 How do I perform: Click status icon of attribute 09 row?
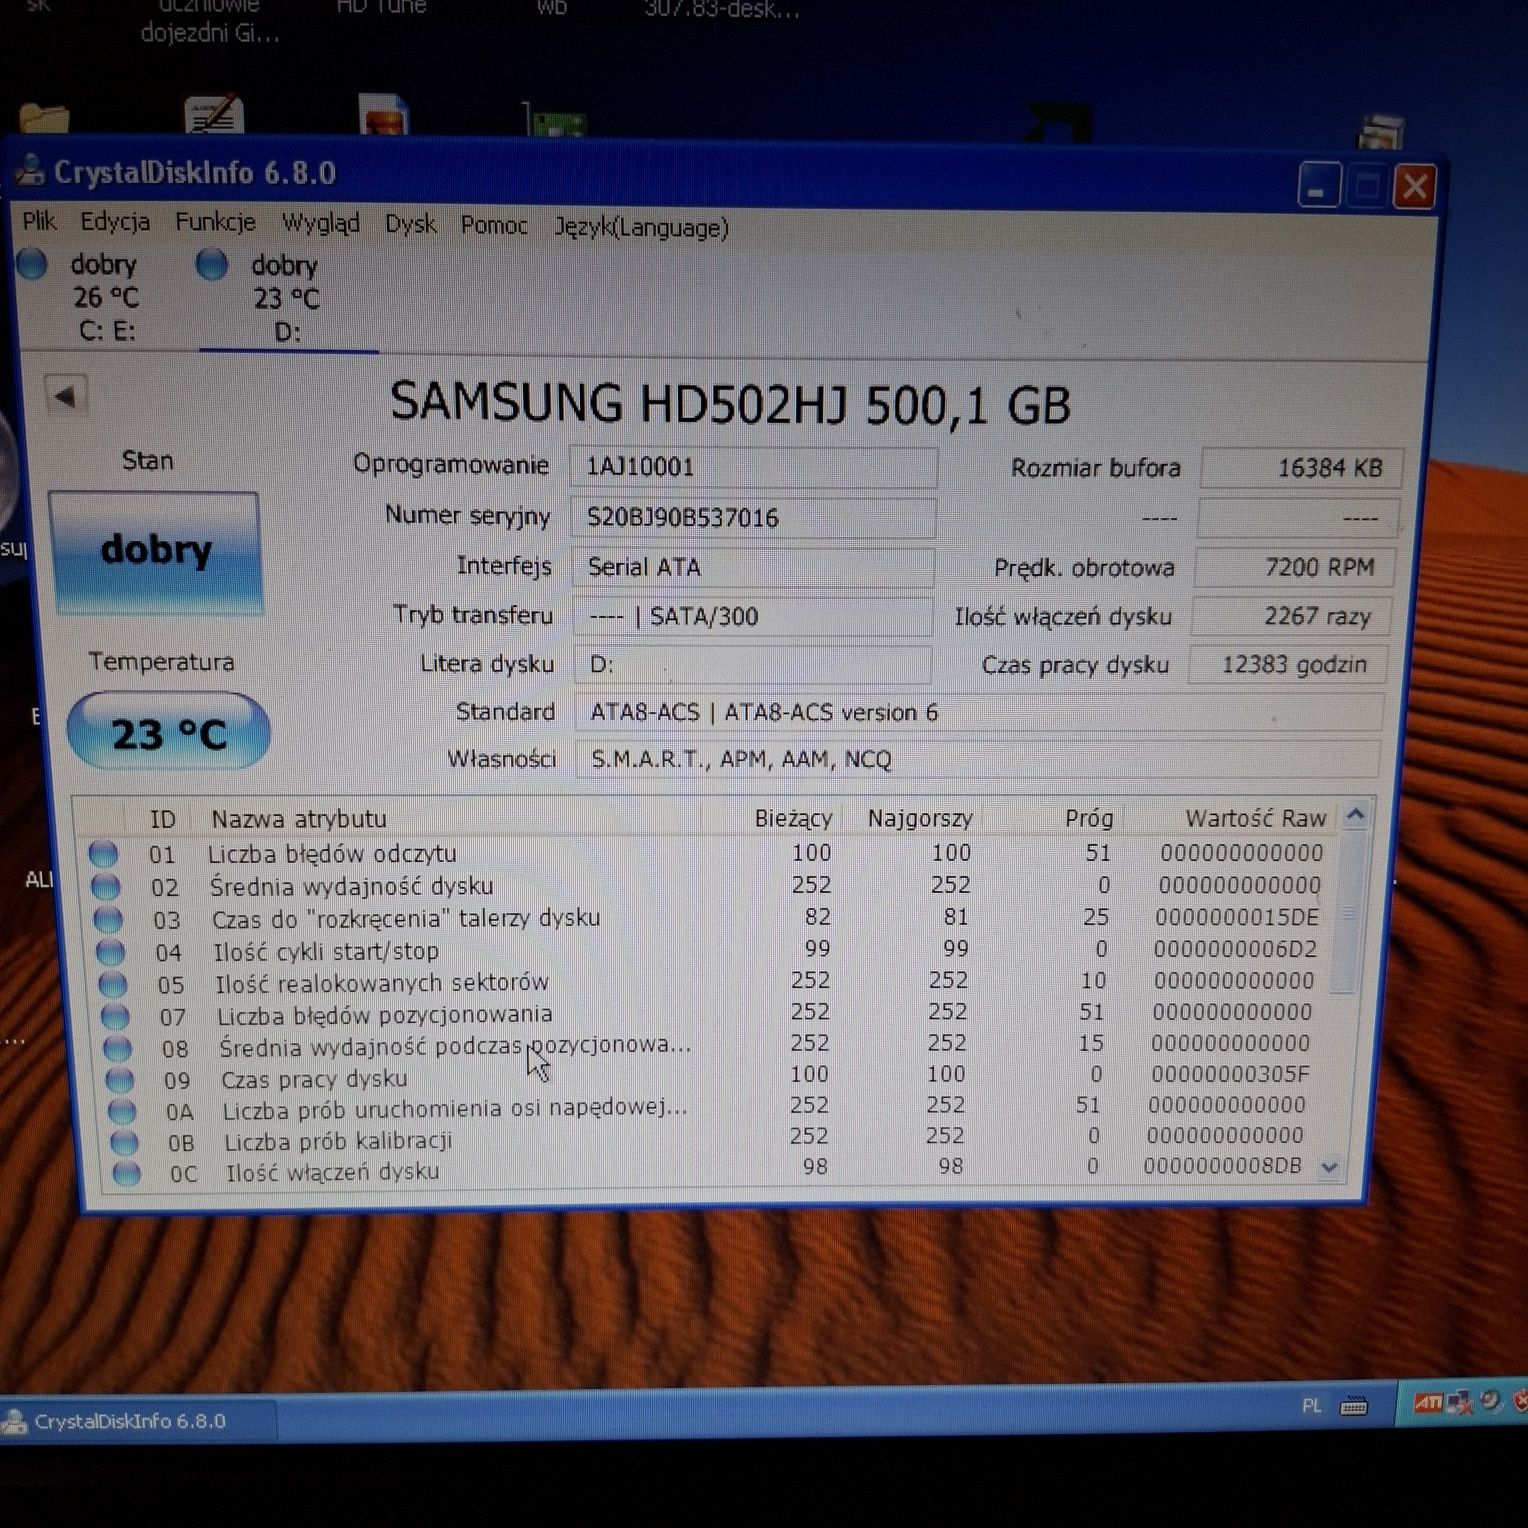pos(120,1079)
